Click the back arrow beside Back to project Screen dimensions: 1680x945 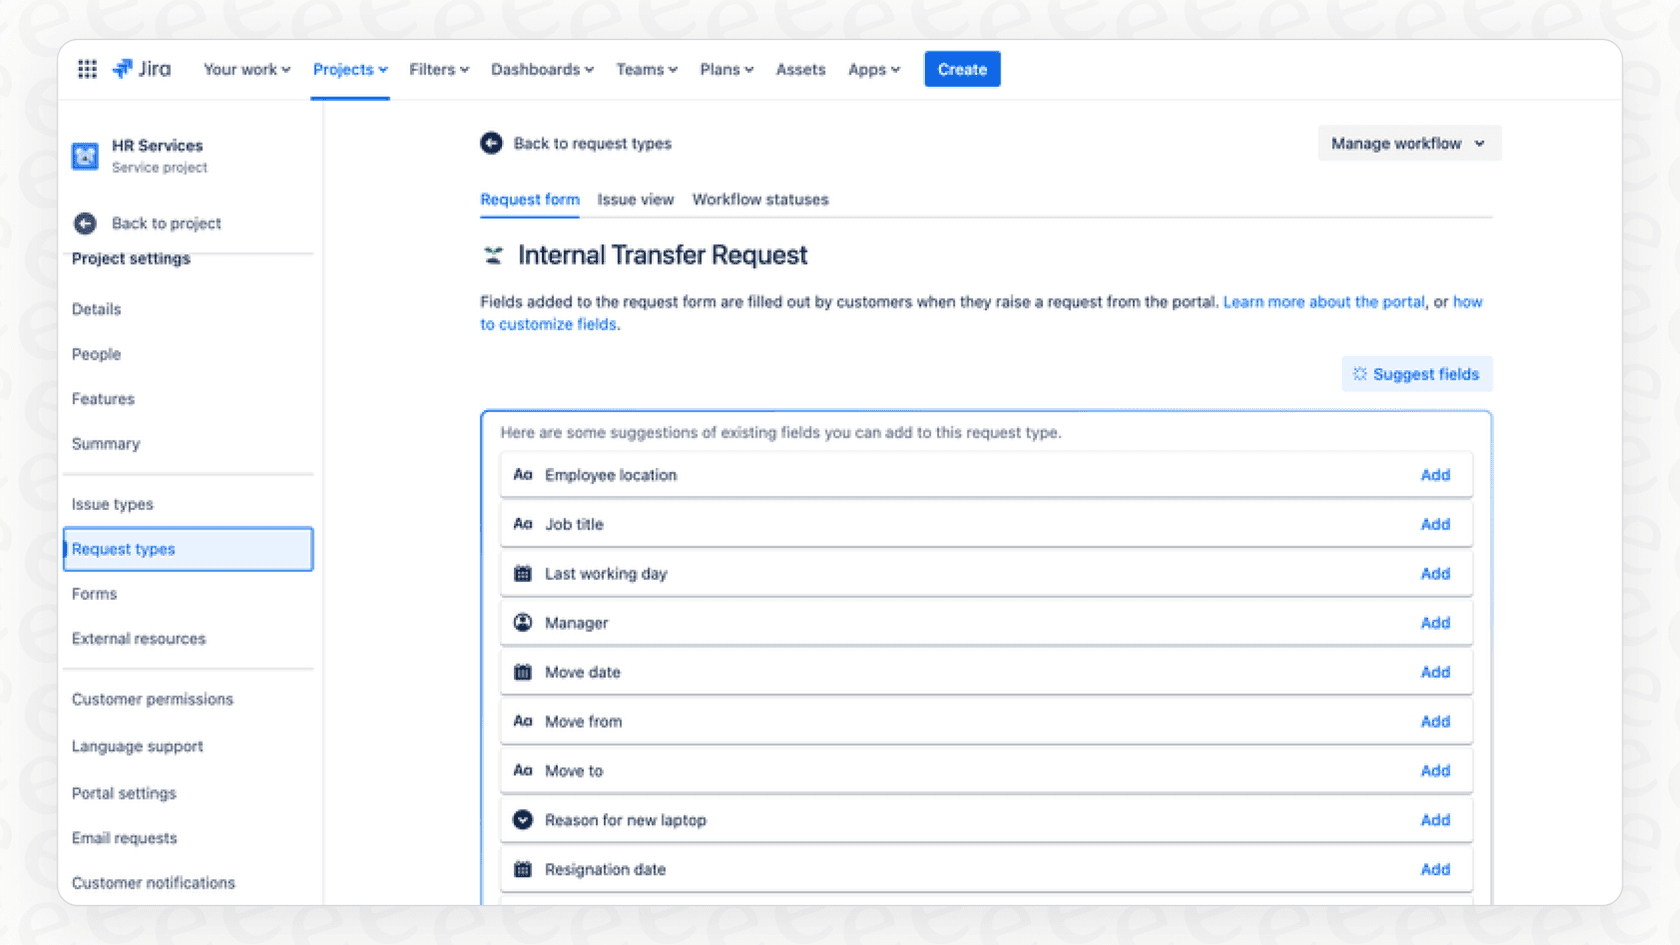(86, 223)
